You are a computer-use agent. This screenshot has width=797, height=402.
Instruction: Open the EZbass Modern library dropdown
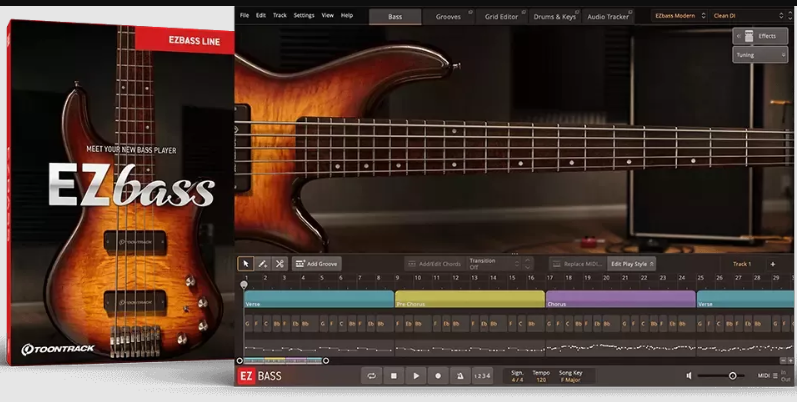point(679,16)
